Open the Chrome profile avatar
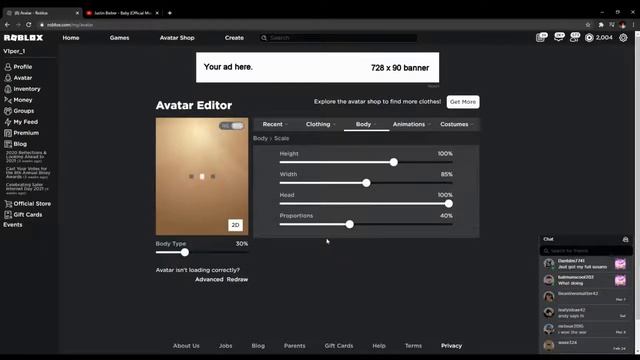This screenshot has width=640, height=360. tap(622, 24)
